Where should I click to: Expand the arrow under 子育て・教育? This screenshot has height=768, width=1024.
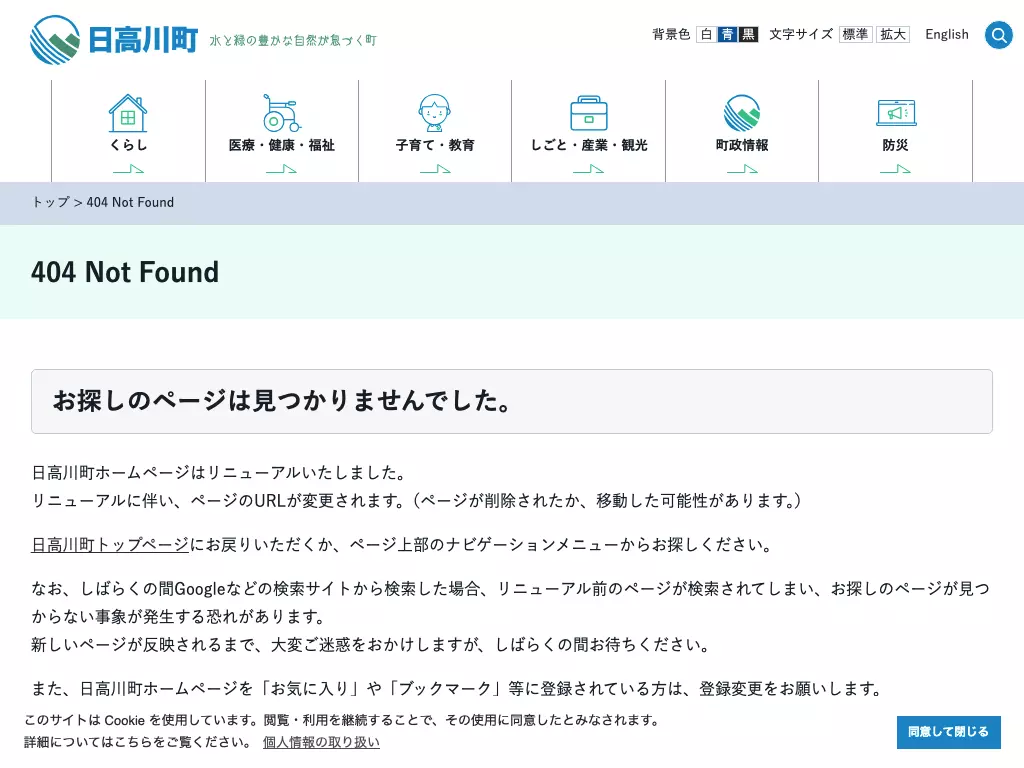click(x=435, y=169)
